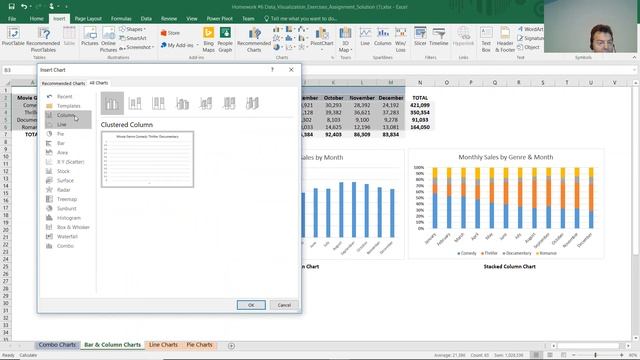Viewport: 640px width, 360px height.
Task: Cancel the Insert Chart dialog
Action: 284,305
